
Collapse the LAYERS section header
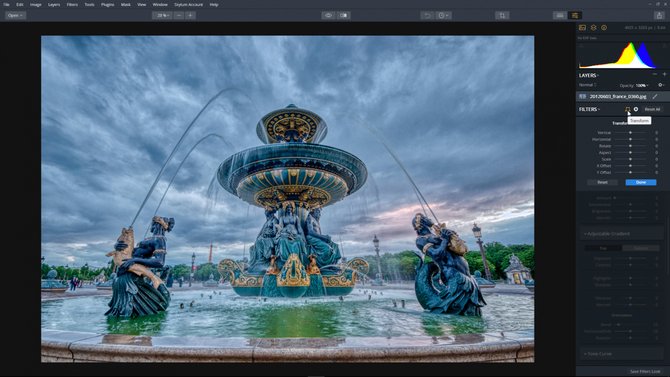click(x=589, y=75)
